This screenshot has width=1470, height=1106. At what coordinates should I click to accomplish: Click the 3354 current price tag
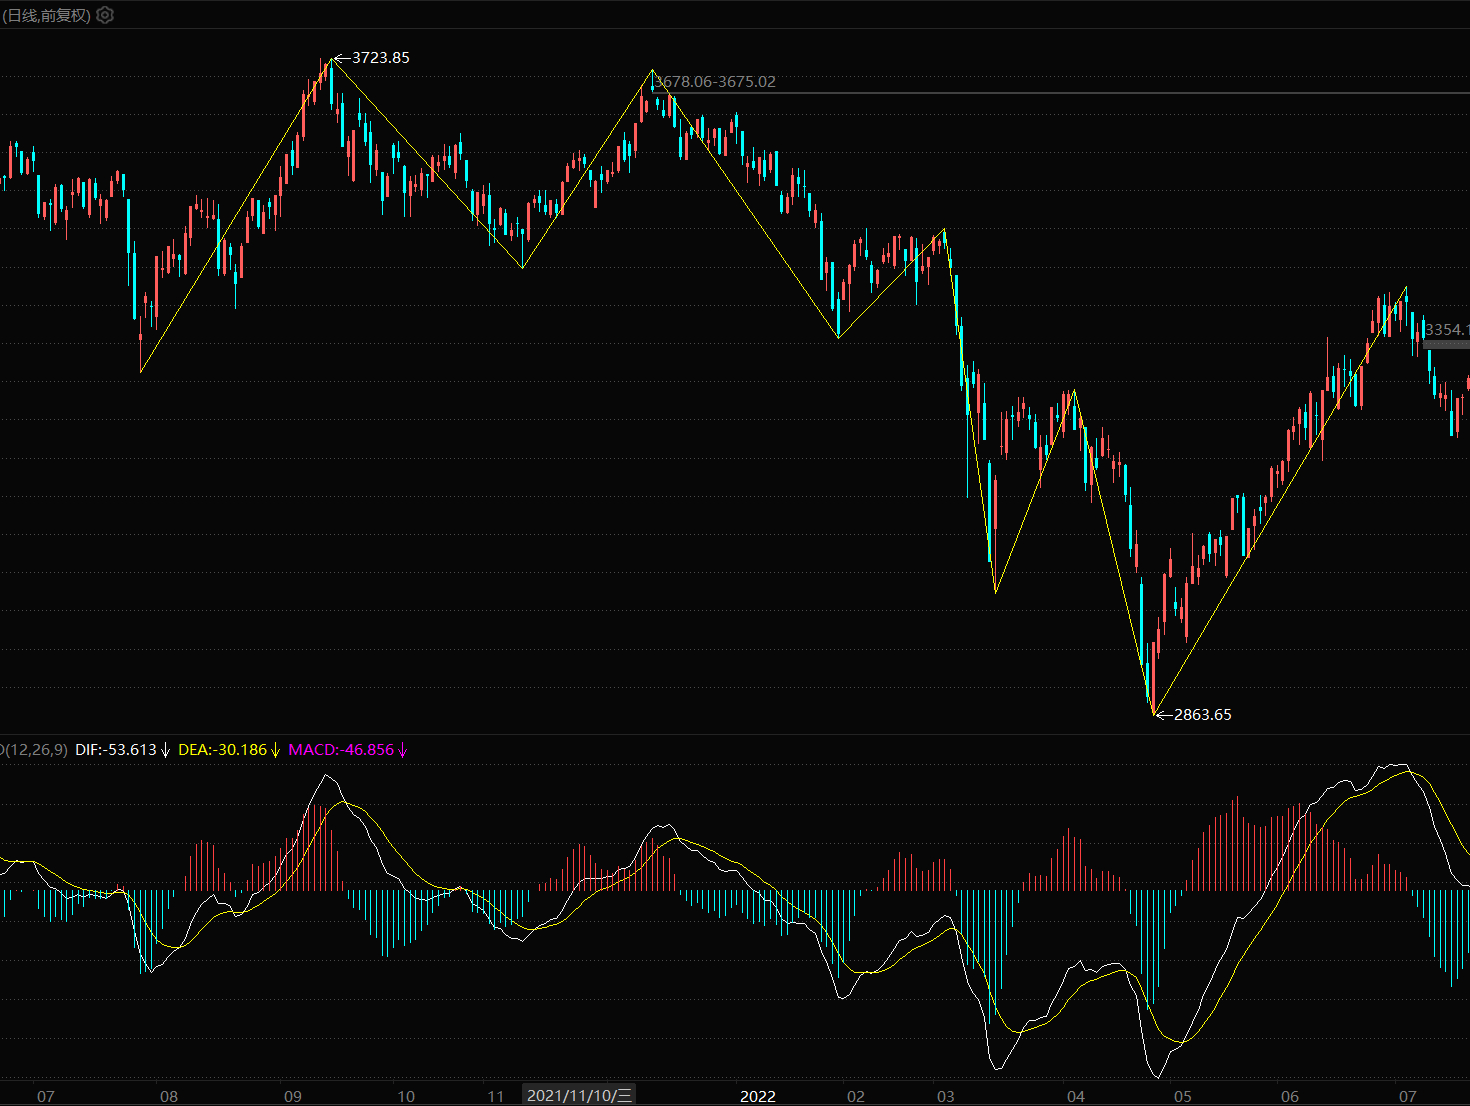pos(1447,330)
